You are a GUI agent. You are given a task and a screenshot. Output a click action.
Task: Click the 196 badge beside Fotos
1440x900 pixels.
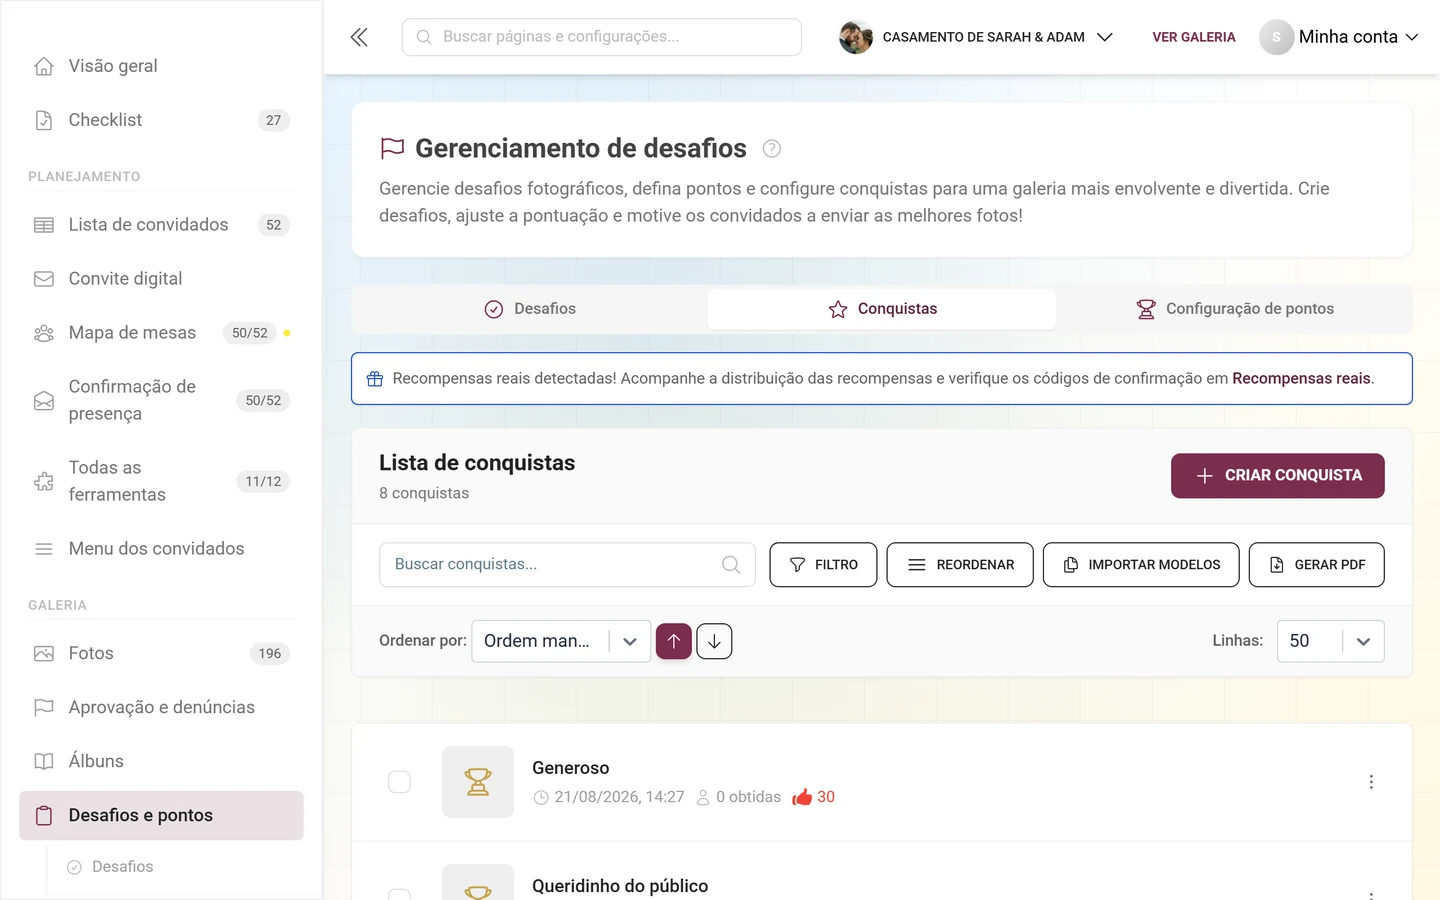click(270, 654)
